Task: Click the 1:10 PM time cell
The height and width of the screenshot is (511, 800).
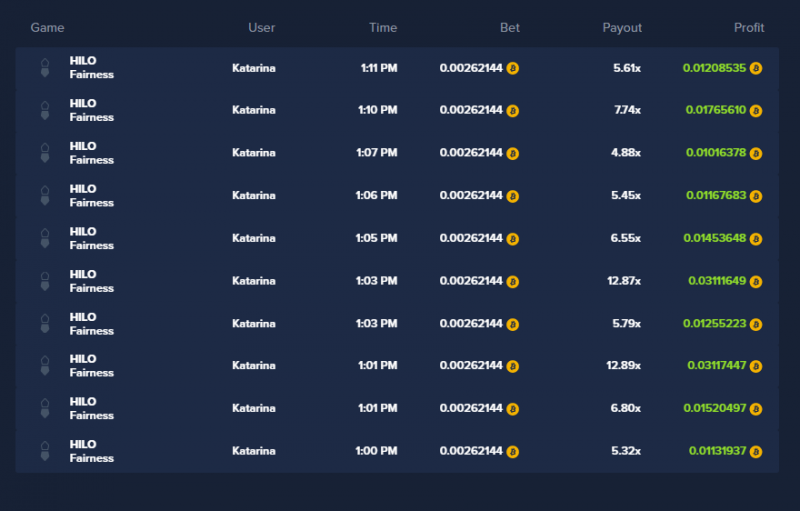Action: pos(378,110)
